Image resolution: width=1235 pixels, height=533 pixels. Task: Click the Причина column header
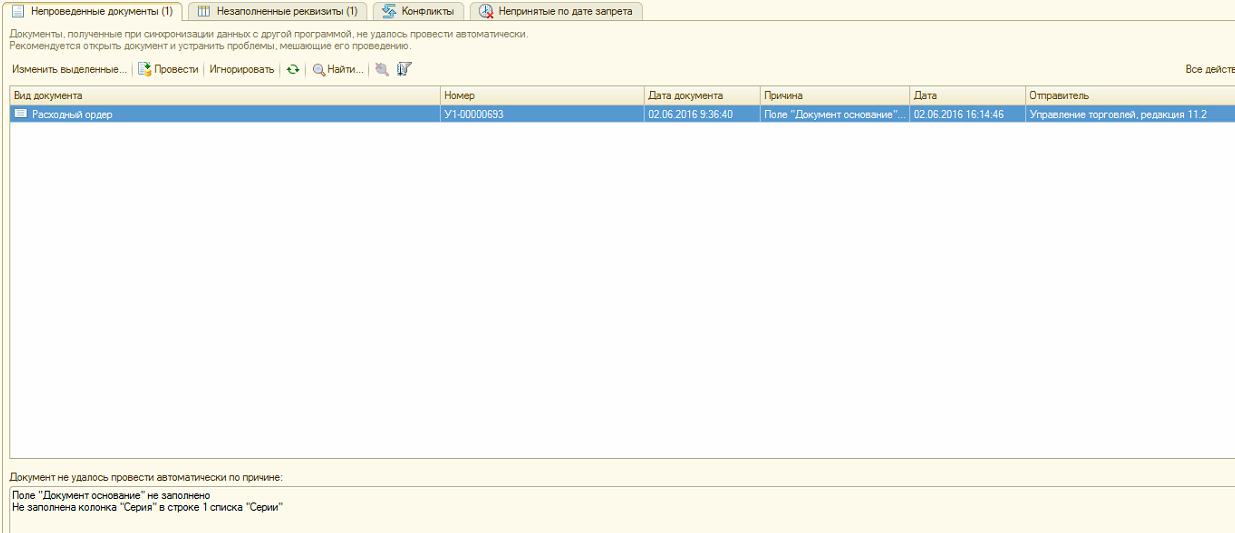pyautogui.click(x=834, y=95)
